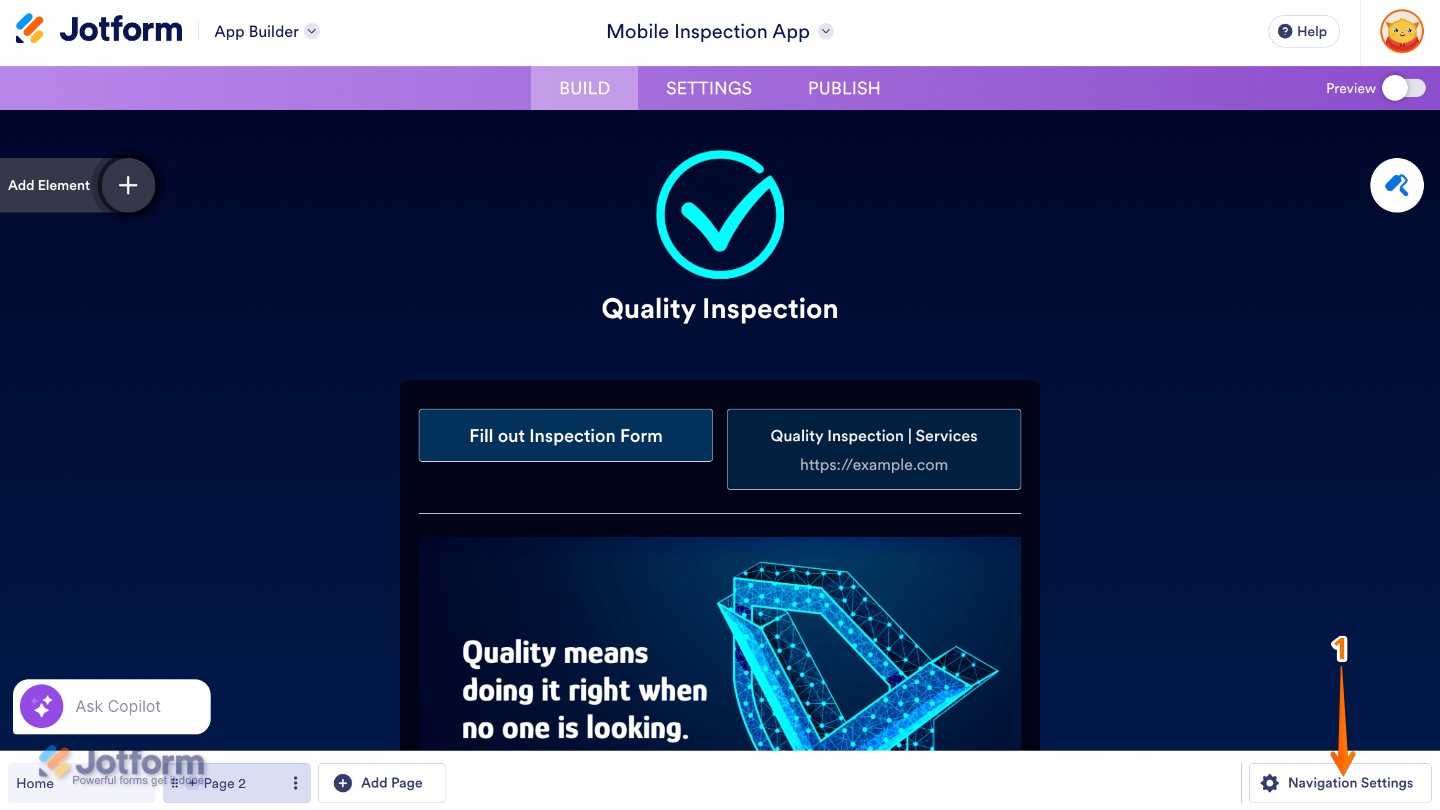Enable the Preview toggle
Screen dimensions: 1440x810
click(x=1403, y=88)
